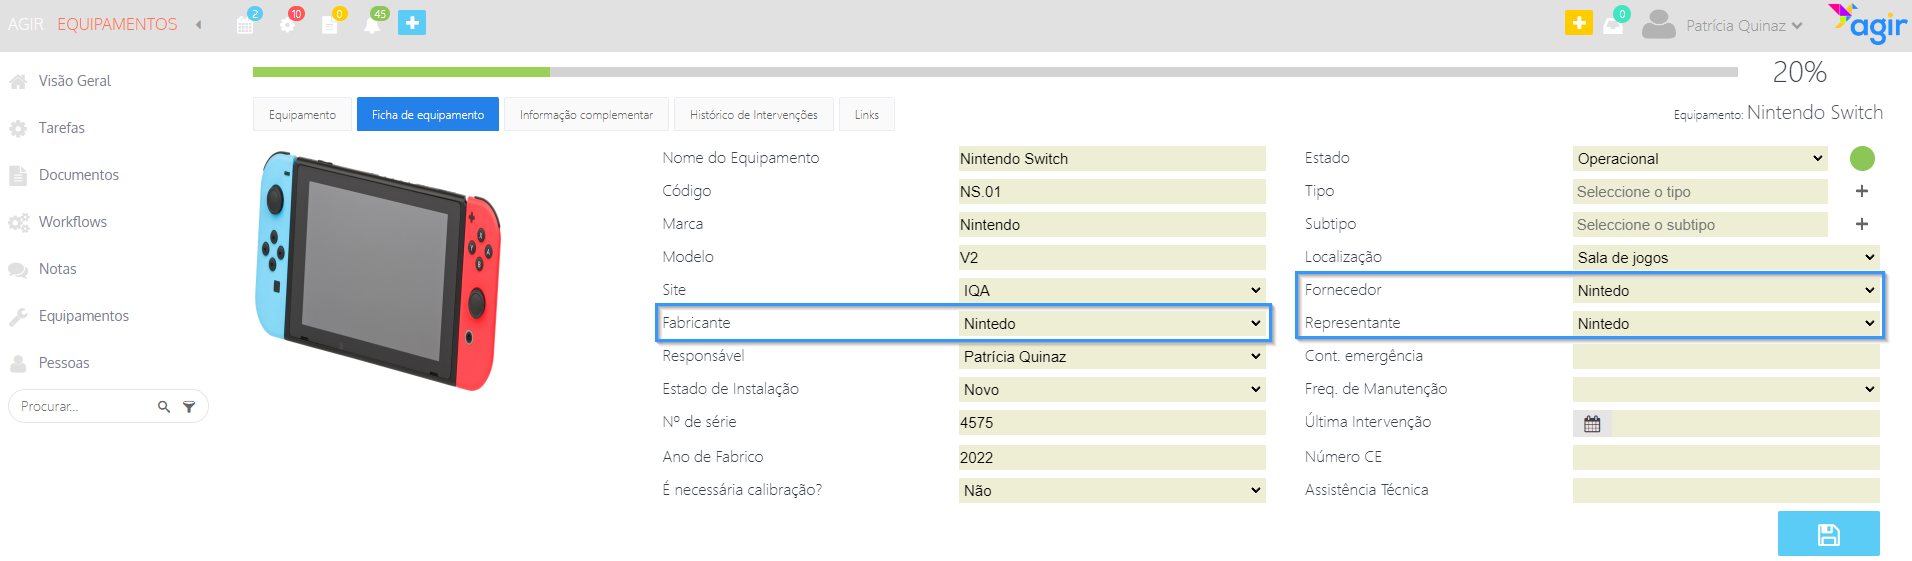Switch to the Equipamento tab
The width and height of the screenshot is (1912, 561).
[x=302, y=115]
